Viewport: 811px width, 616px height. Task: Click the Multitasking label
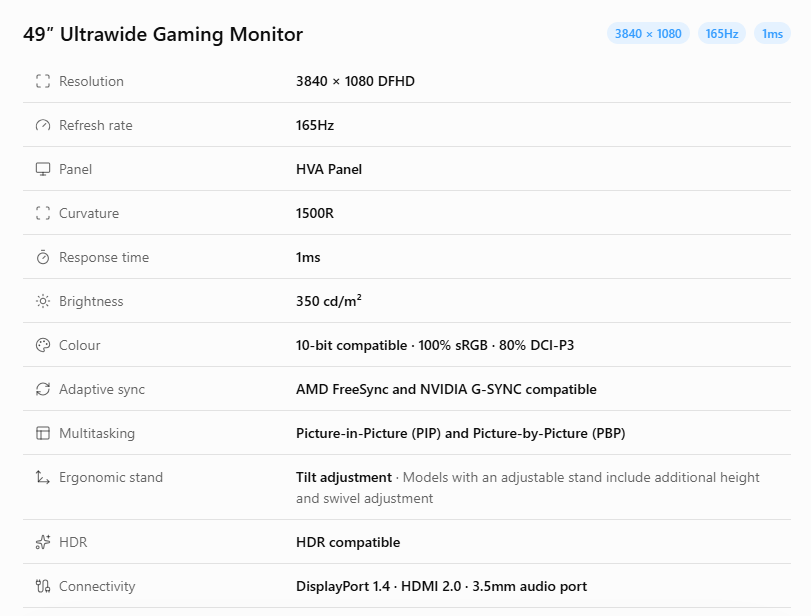tap(97, 433)
